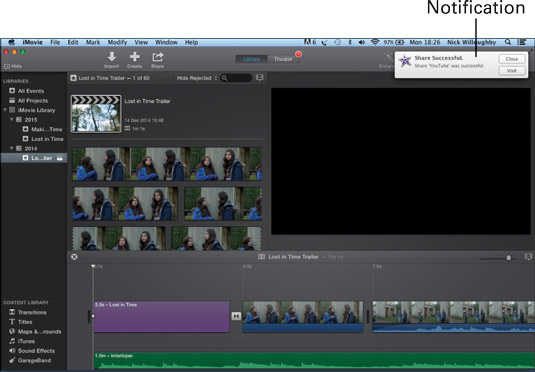Click the volume icon in menu bar
The image size is (535, 372).
[x=362, y=42]
